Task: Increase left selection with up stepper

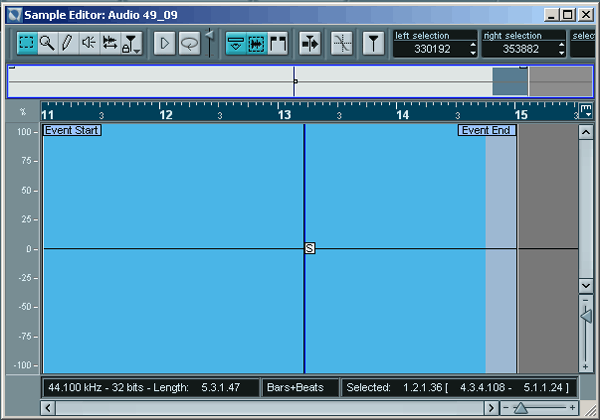Action: click(473, 45)
